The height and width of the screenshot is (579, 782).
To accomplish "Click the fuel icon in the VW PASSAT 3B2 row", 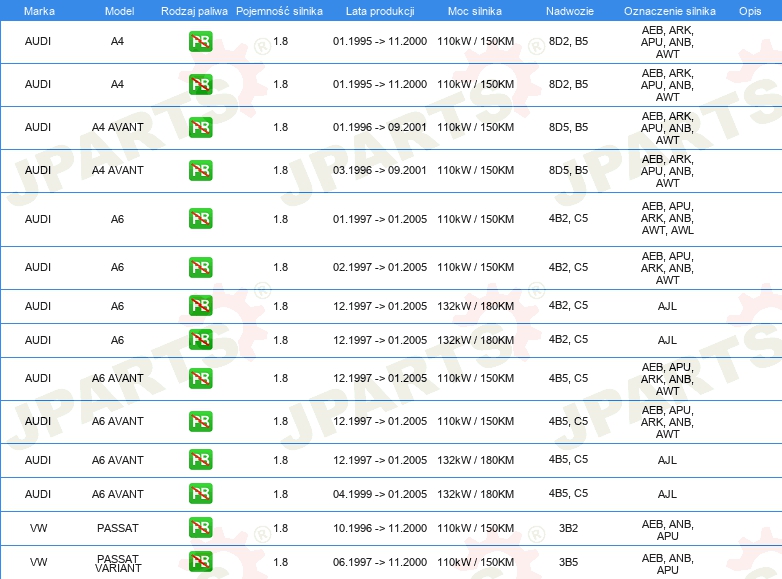I will pyautogui.click(x=200, y=528).
